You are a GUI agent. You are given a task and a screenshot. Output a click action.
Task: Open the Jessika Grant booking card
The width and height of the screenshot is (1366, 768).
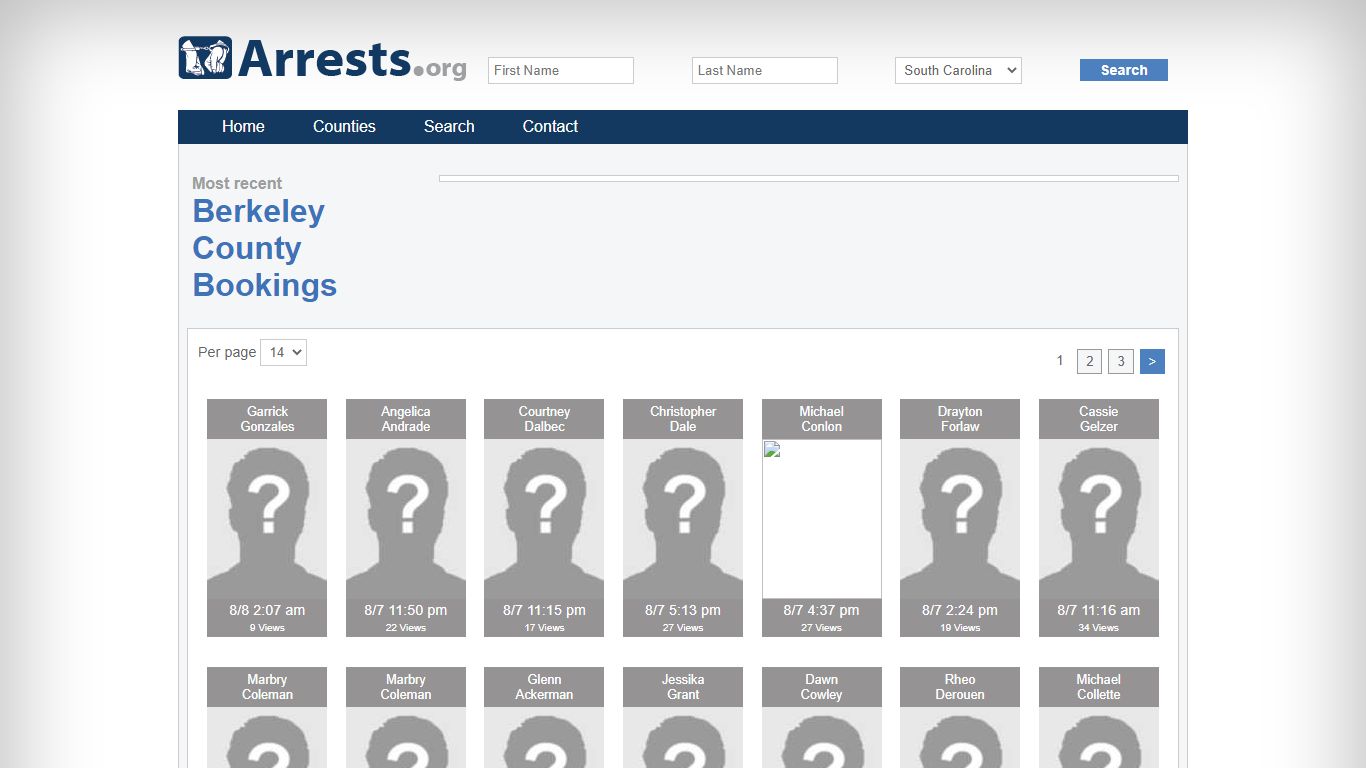(683, 717)
